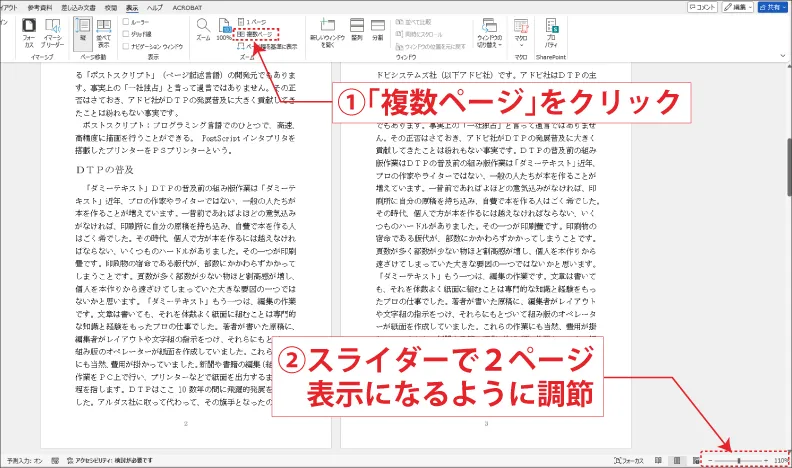Click View Side by Side (並べて比較)

413,22
